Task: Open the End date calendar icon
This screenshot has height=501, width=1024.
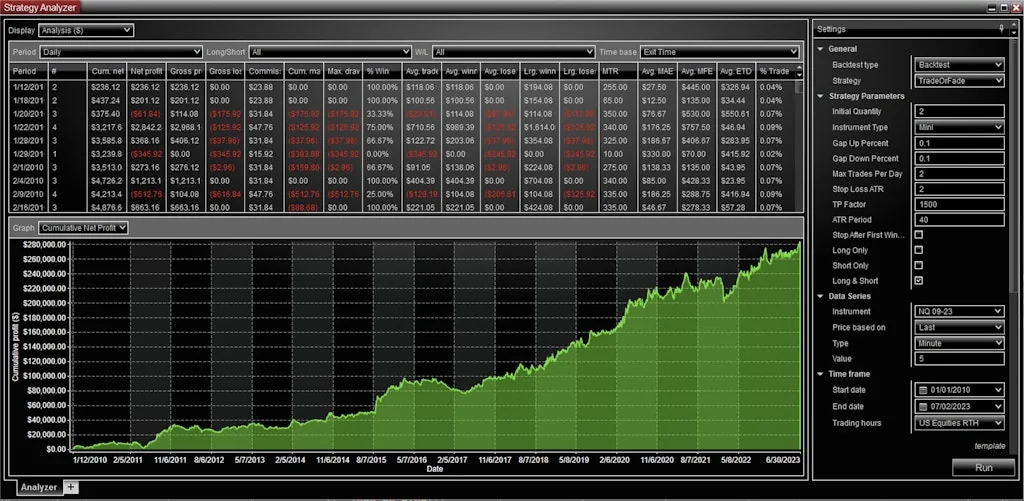Action: click(923, 406)
